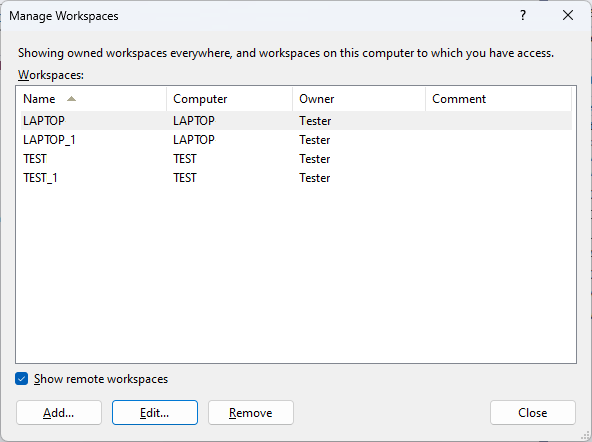Viewport: 592px width, 442px height.
Task: Select the TEST workspace name
Action: (x=35, y=159)
